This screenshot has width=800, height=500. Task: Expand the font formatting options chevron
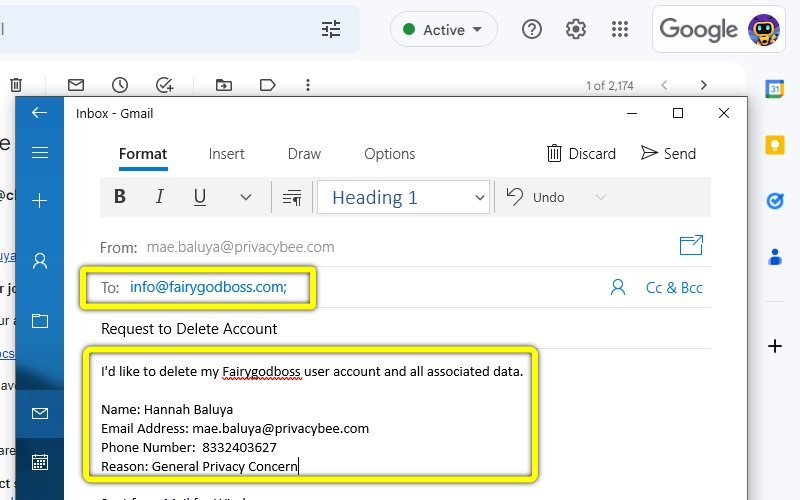coord(246,198)
